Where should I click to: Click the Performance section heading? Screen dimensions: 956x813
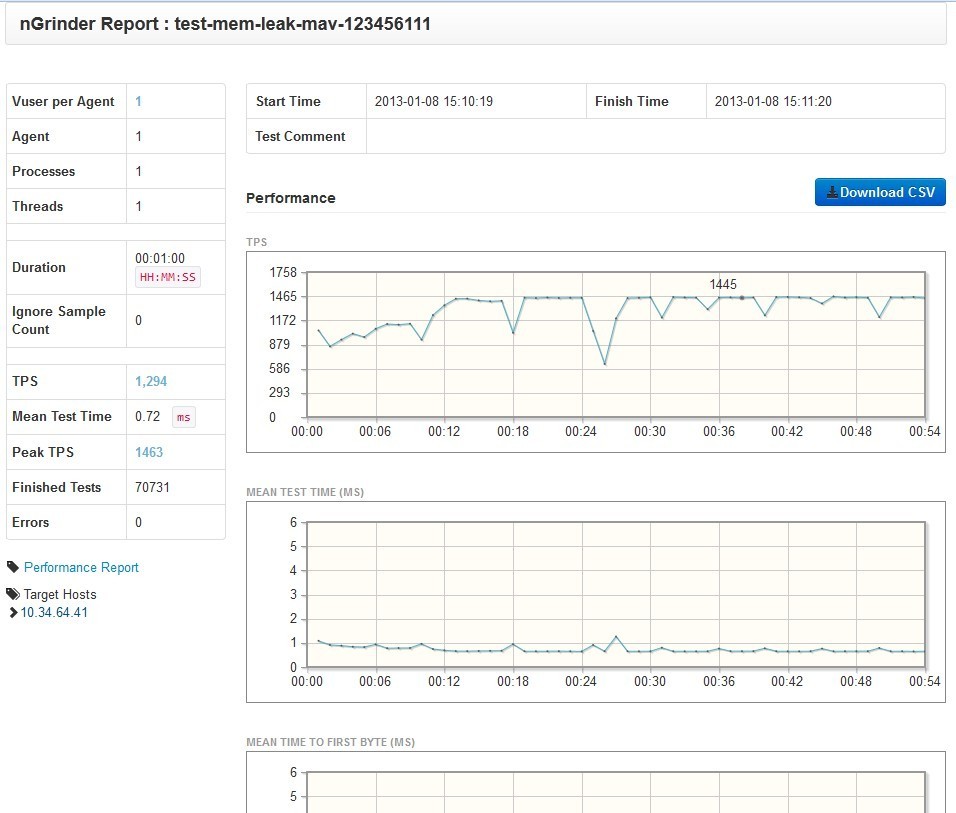(x=291, y=198)
